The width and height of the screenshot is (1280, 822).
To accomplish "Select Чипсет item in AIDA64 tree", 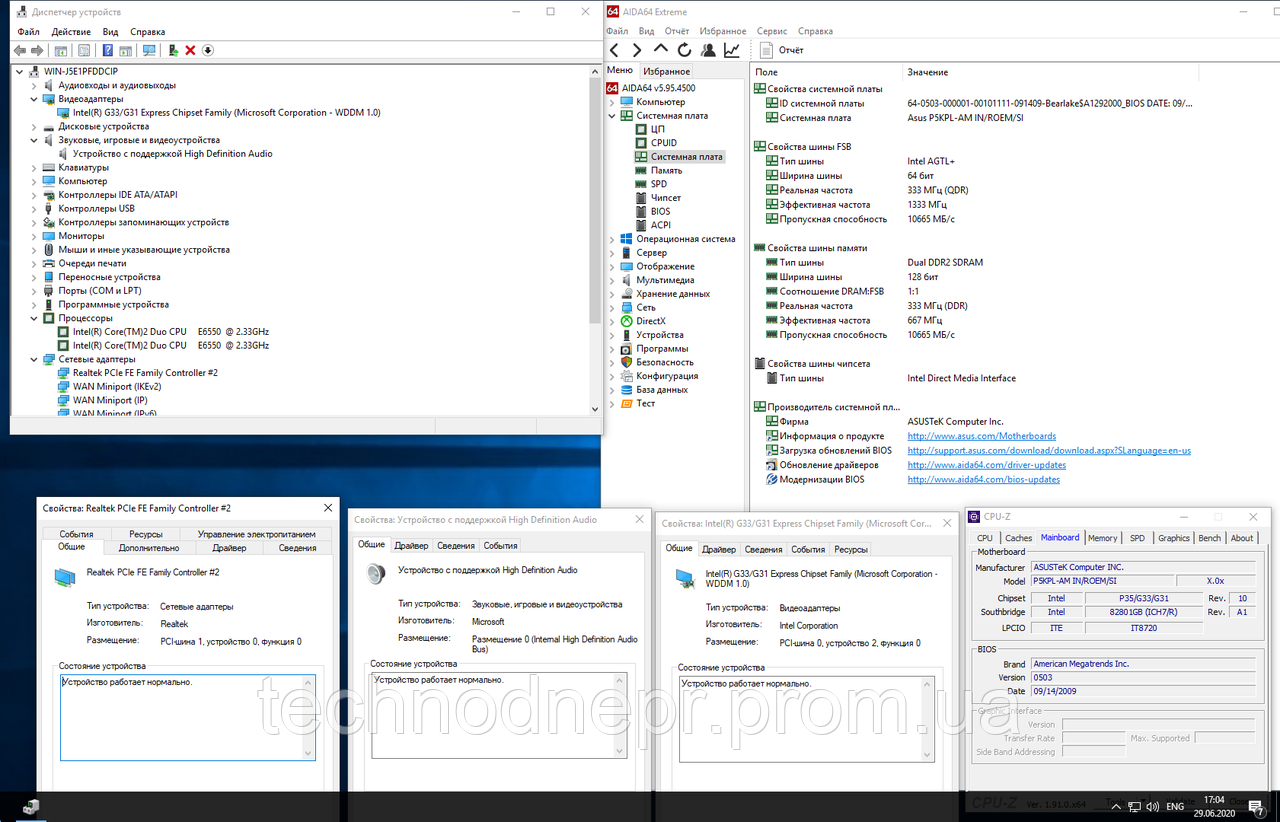I will (665, 198).
